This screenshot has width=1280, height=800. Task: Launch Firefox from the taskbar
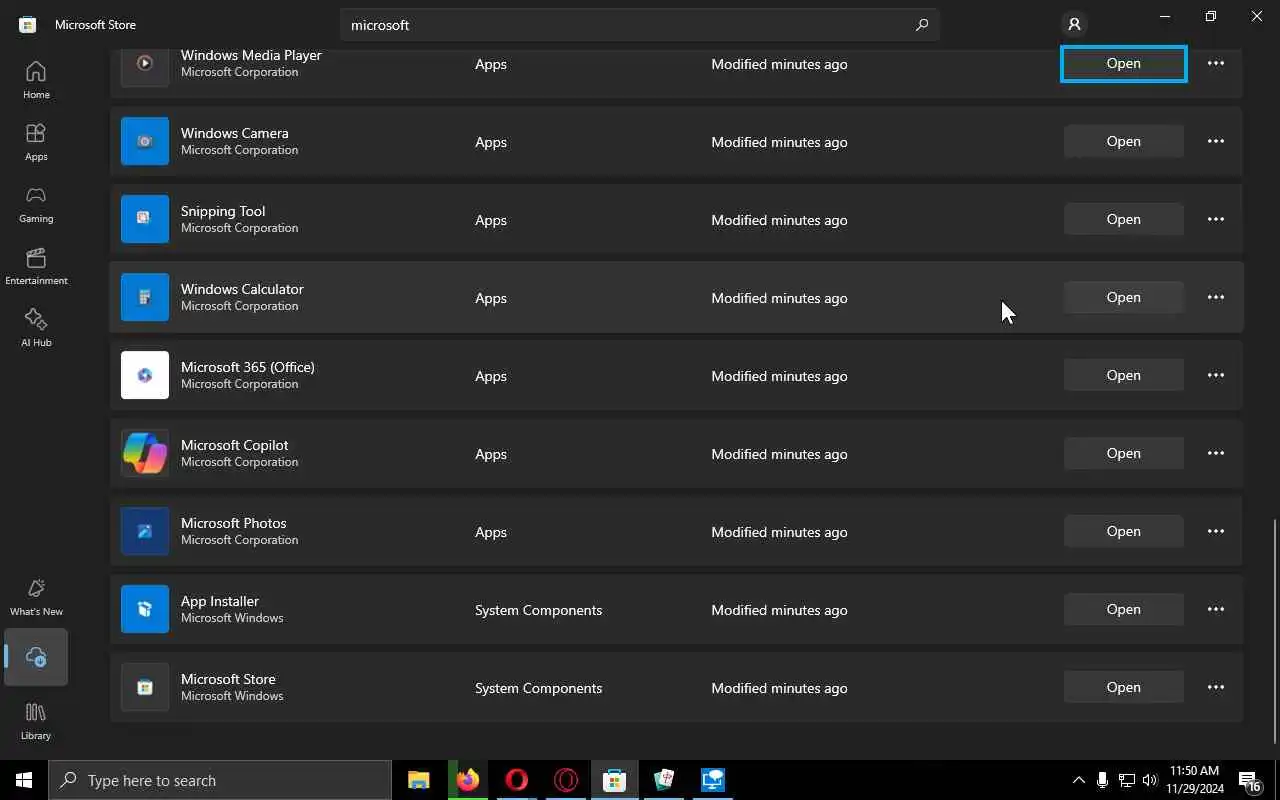(x=467, y=780)
